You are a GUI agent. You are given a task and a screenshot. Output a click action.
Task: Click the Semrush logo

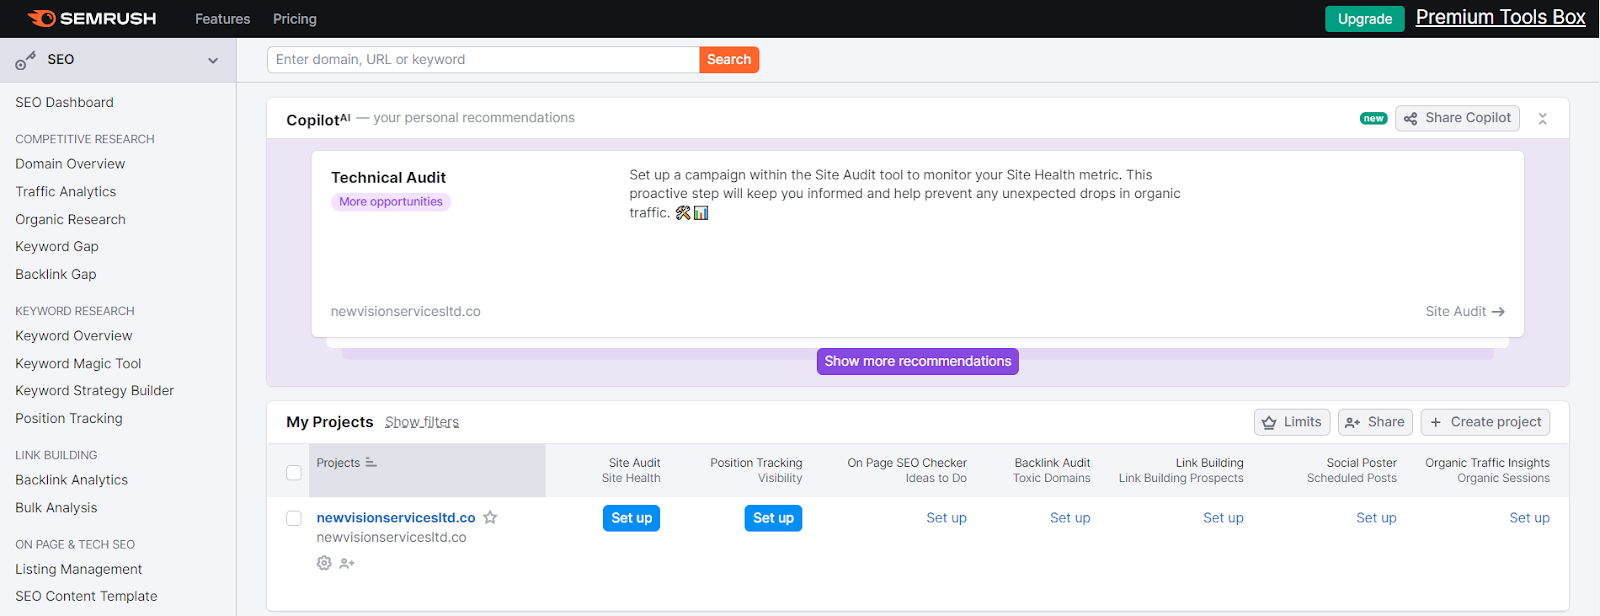click(92, 19)
